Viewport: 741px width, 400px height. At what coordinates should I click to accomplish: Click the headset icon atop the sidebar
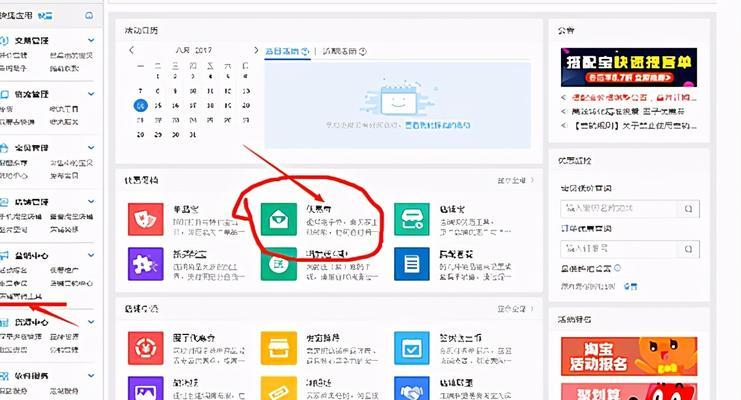89,15
